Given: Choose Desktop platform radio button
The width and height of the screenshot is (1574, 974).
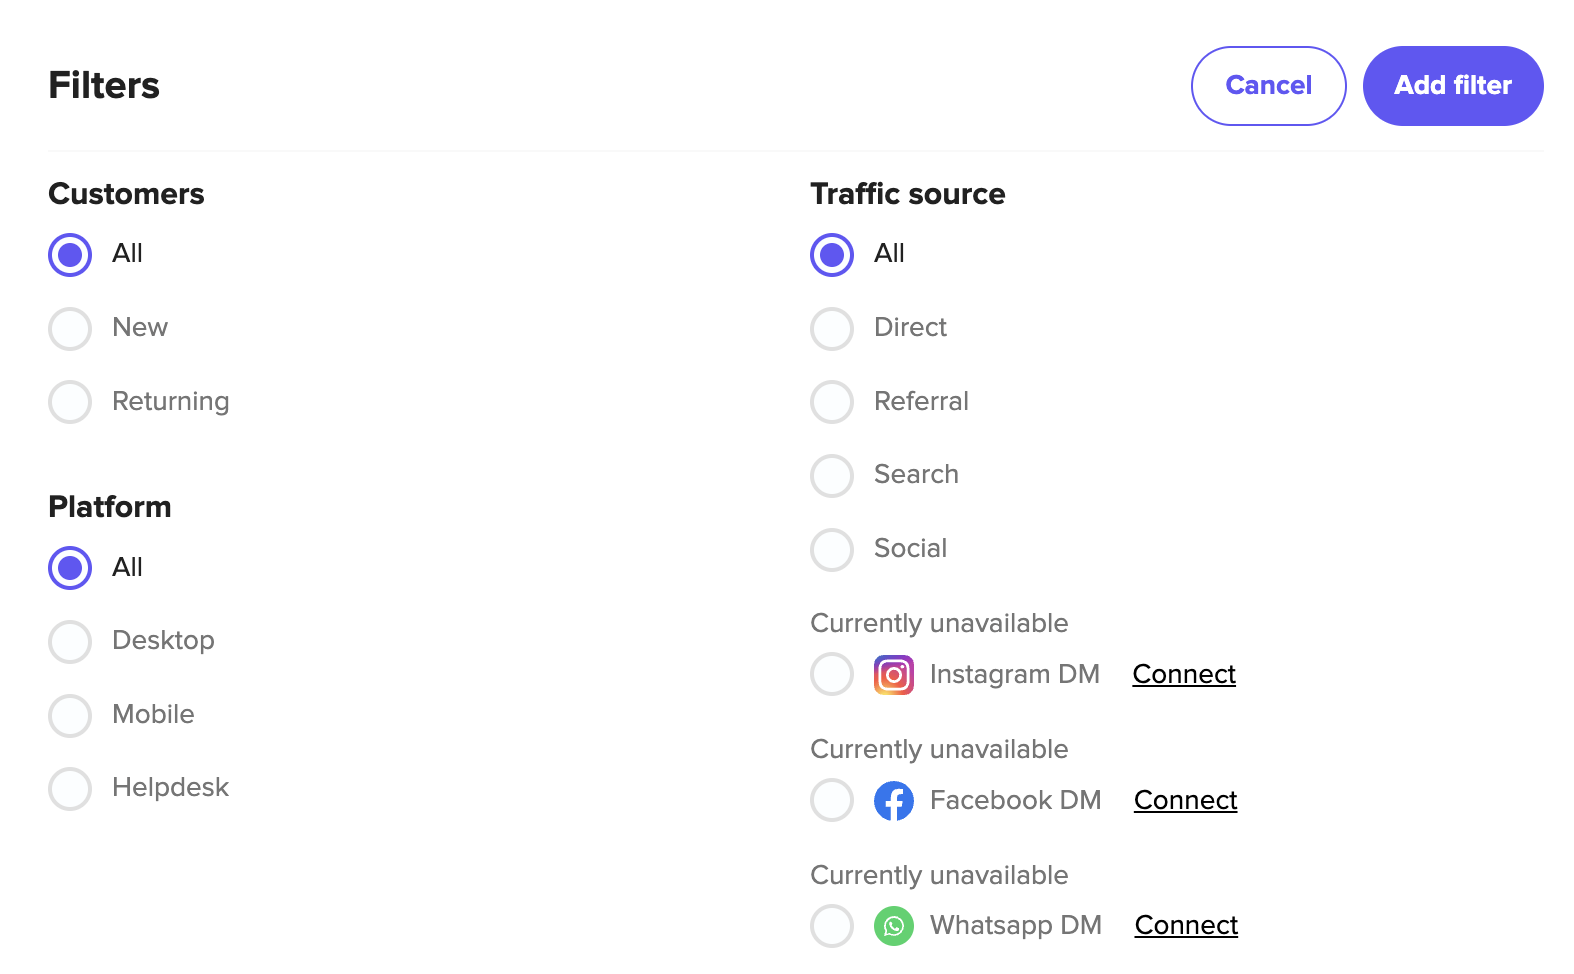Looking at the screenshot, I should [70, 641].
